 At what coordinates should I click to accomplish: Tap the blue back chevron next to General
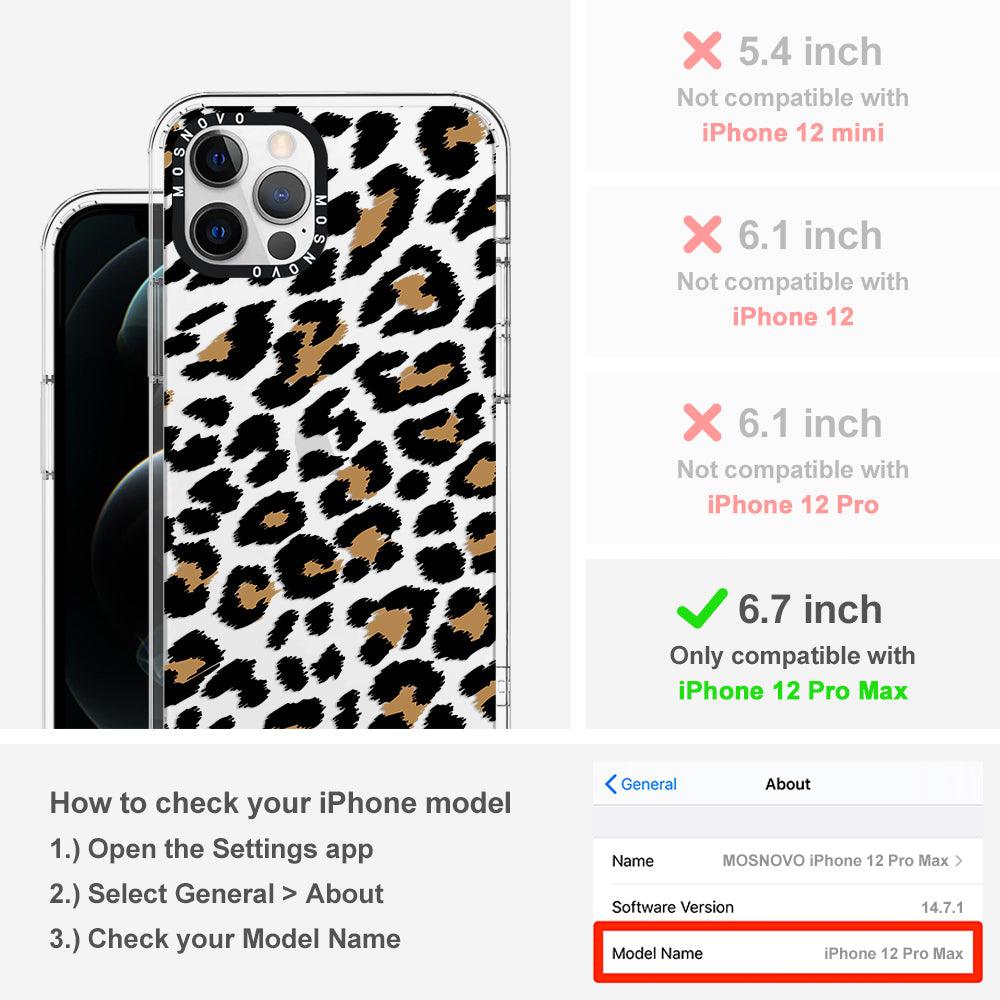[610, 784]
